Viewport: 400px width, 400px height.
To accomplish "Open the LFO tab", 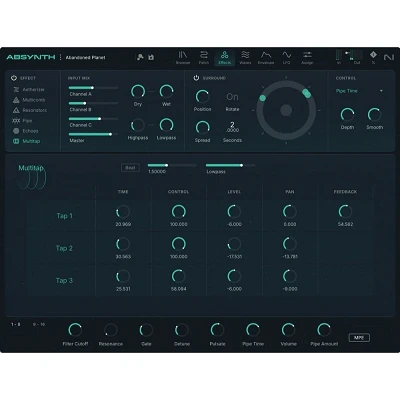I will pos(286,58).
